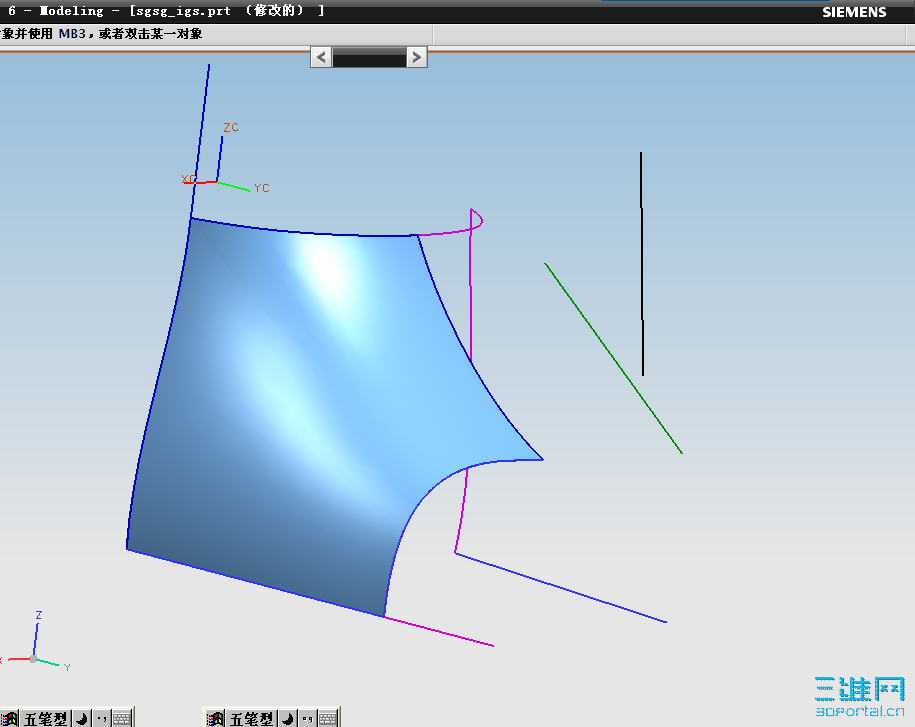Select the magenta vertical curve near the surface top
Screen dimensions: 915x727
pos(471,286)
